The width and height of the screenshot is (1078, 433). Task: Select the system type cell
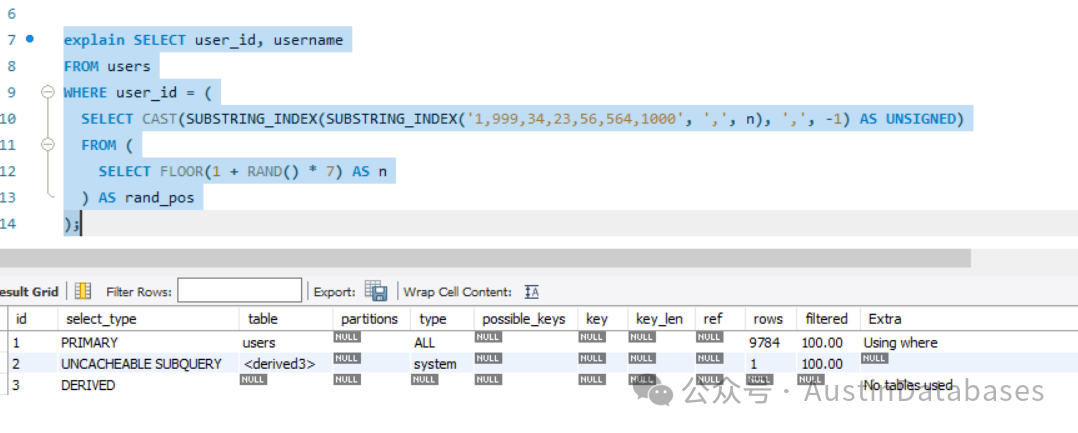pos(434,364)
